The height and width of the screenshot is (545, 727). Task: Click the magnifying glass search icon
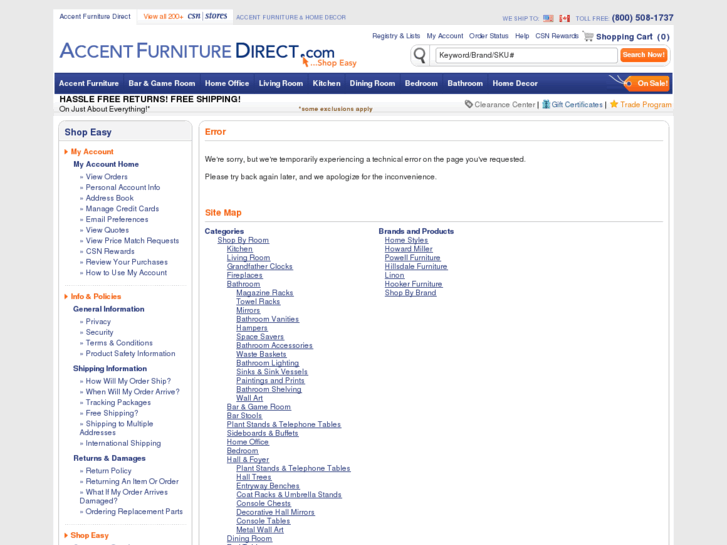420,55
